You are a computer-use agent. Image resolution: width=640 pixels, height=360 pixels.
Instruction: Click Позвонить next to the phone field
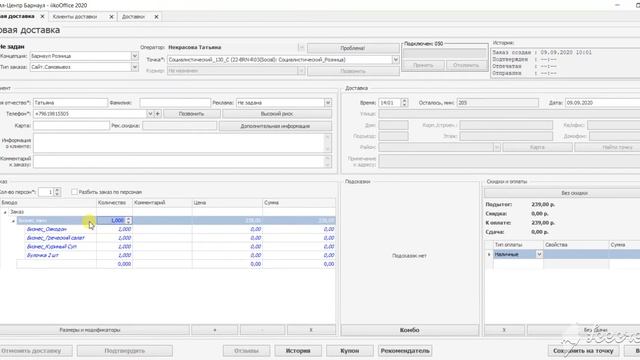(191, 114)
